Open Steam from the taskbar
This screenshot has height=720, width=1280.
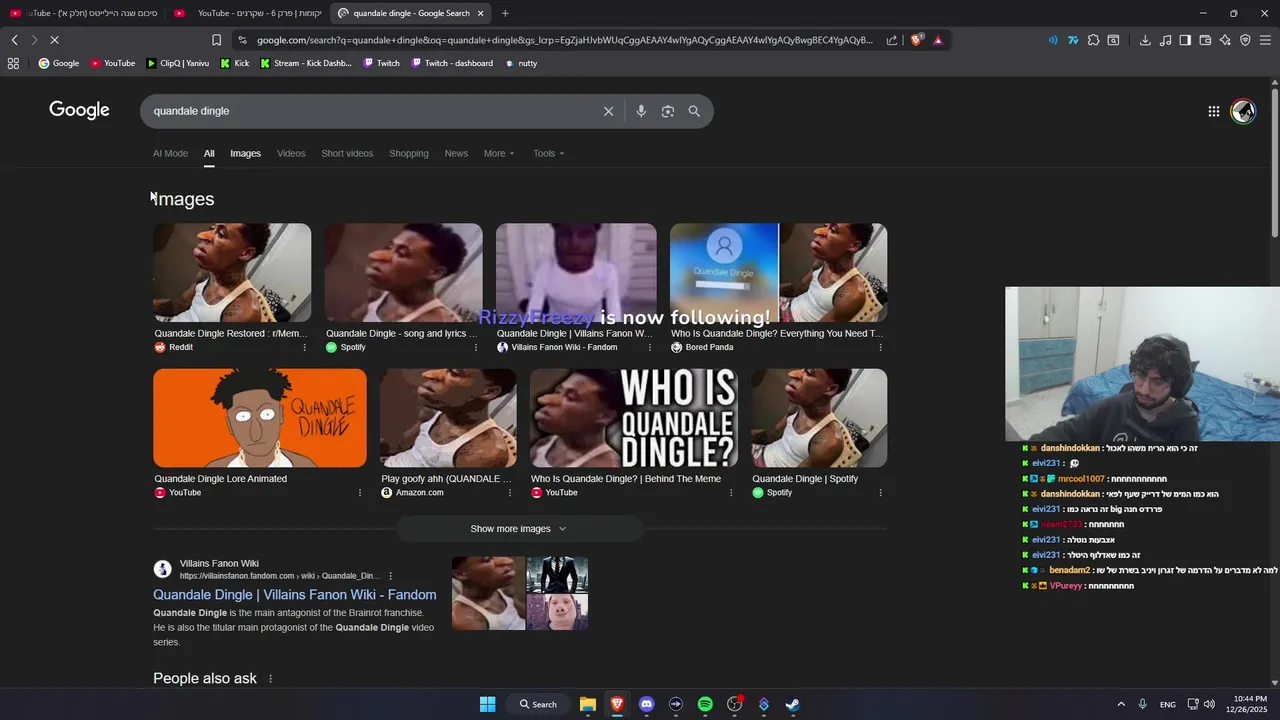pyautogui.click(x=792, y=704)
